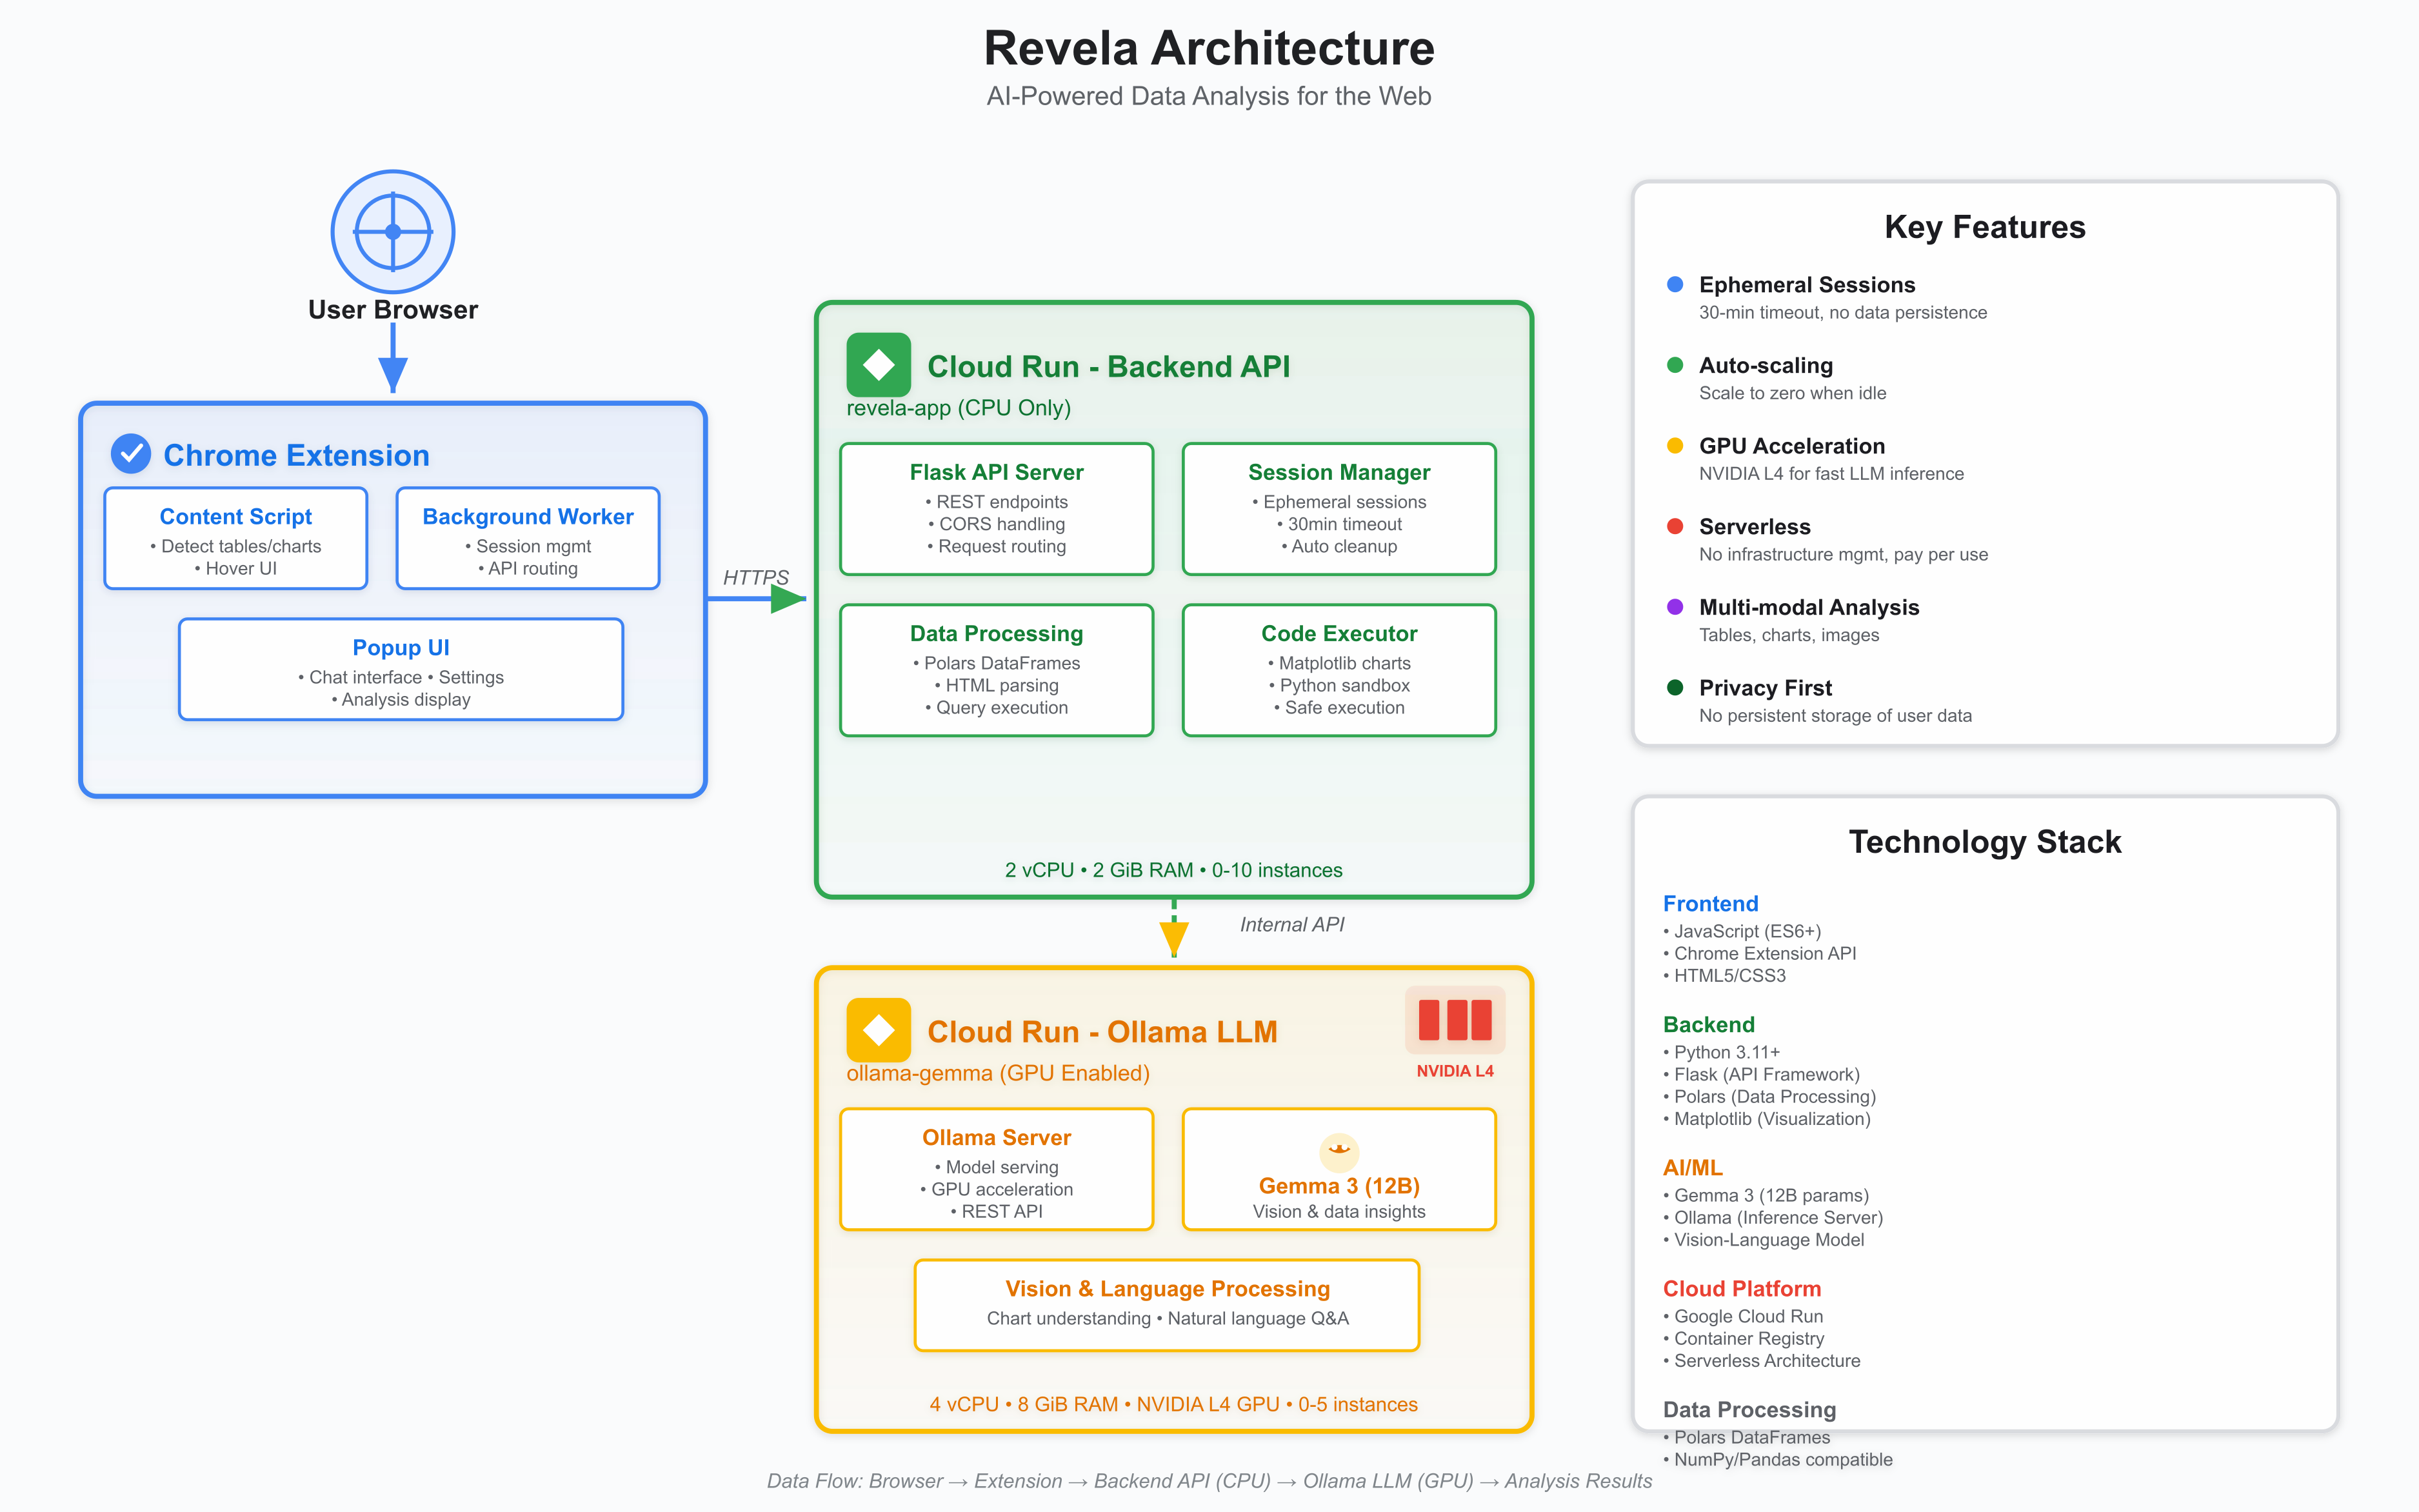Screen dimensions: 2419x1512
Task: Click the blue Ephemeral Sessions bullet dot
Action: 1675,284
